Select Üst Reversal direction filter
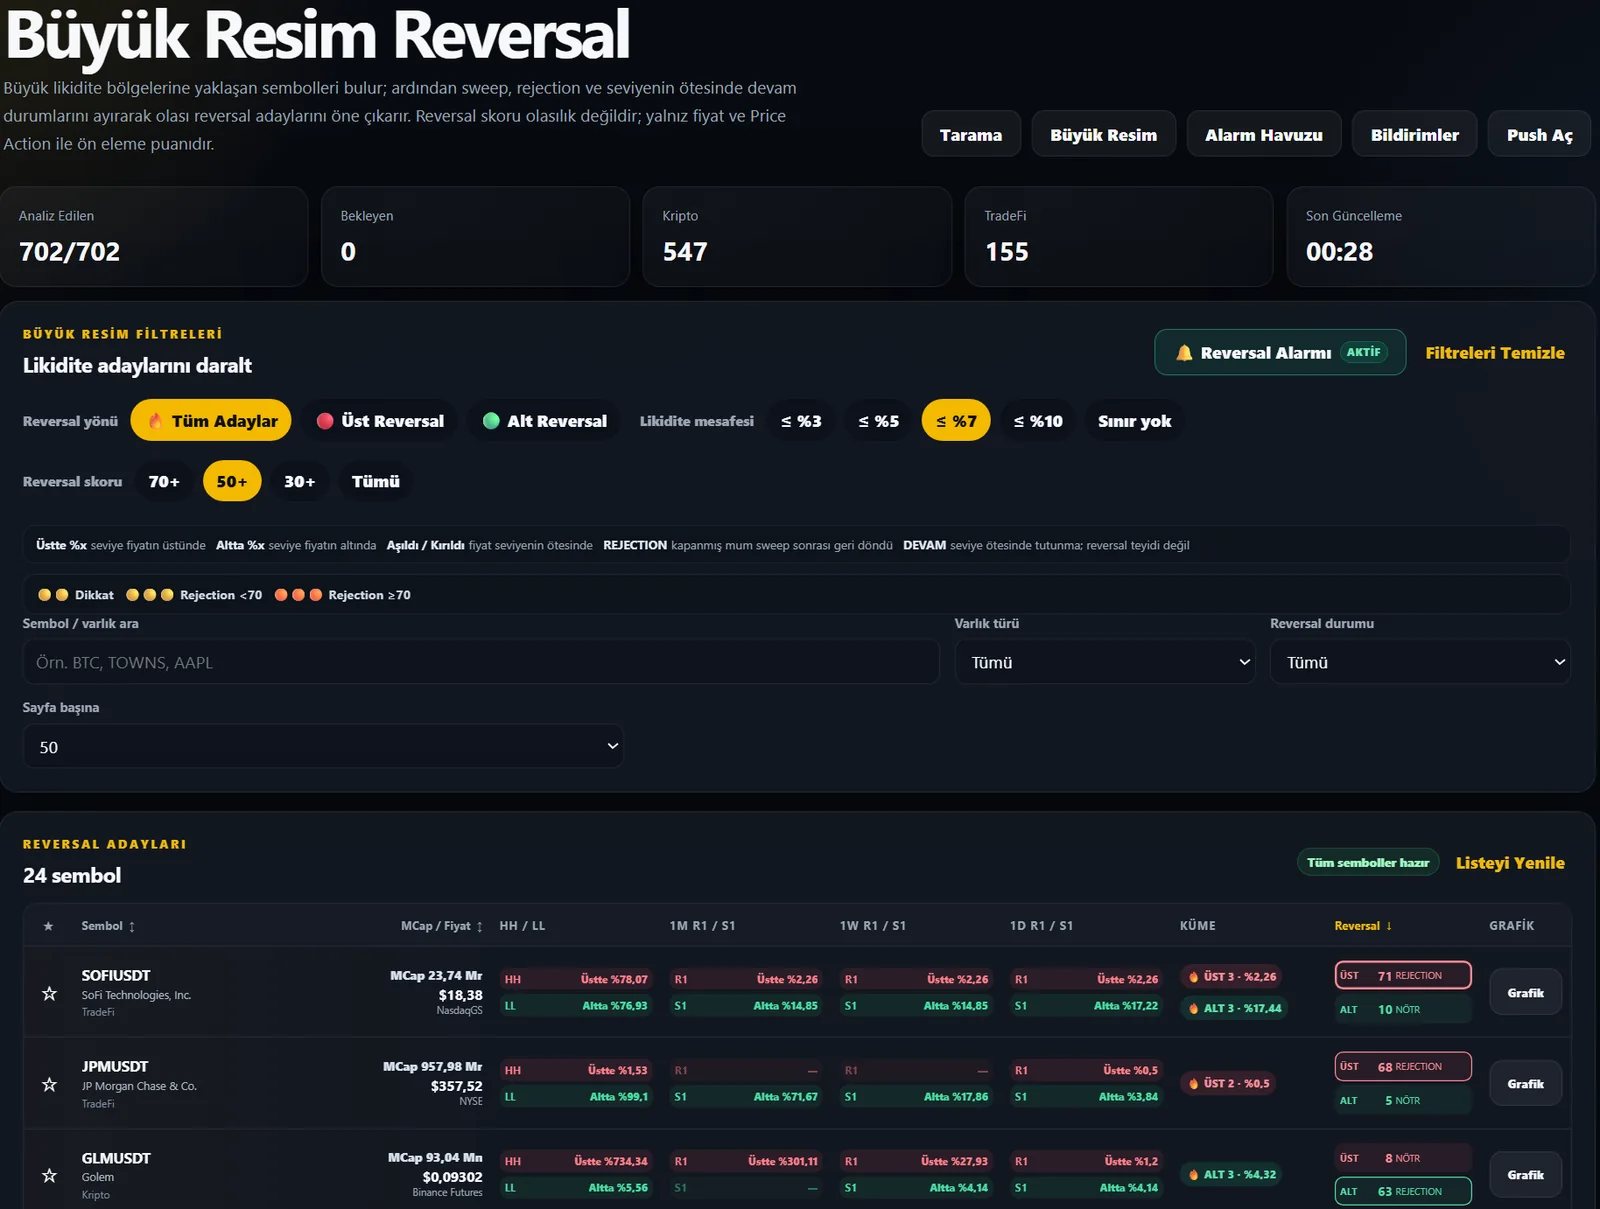This screenshot has height=1209, width=1600. (x=380, y=421)
